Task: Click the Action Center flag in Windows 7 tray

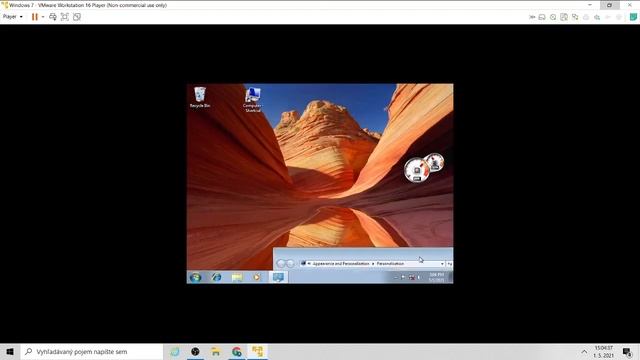Action: tap(403, 278)
